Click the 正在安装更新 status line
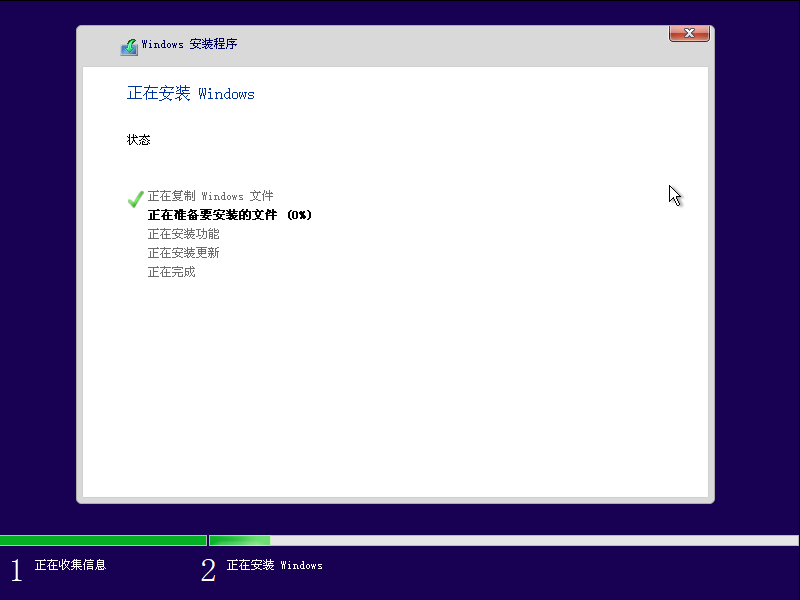The width and height of the screenshot is (800, 600). pyautogui.click(x=186, y=252)
